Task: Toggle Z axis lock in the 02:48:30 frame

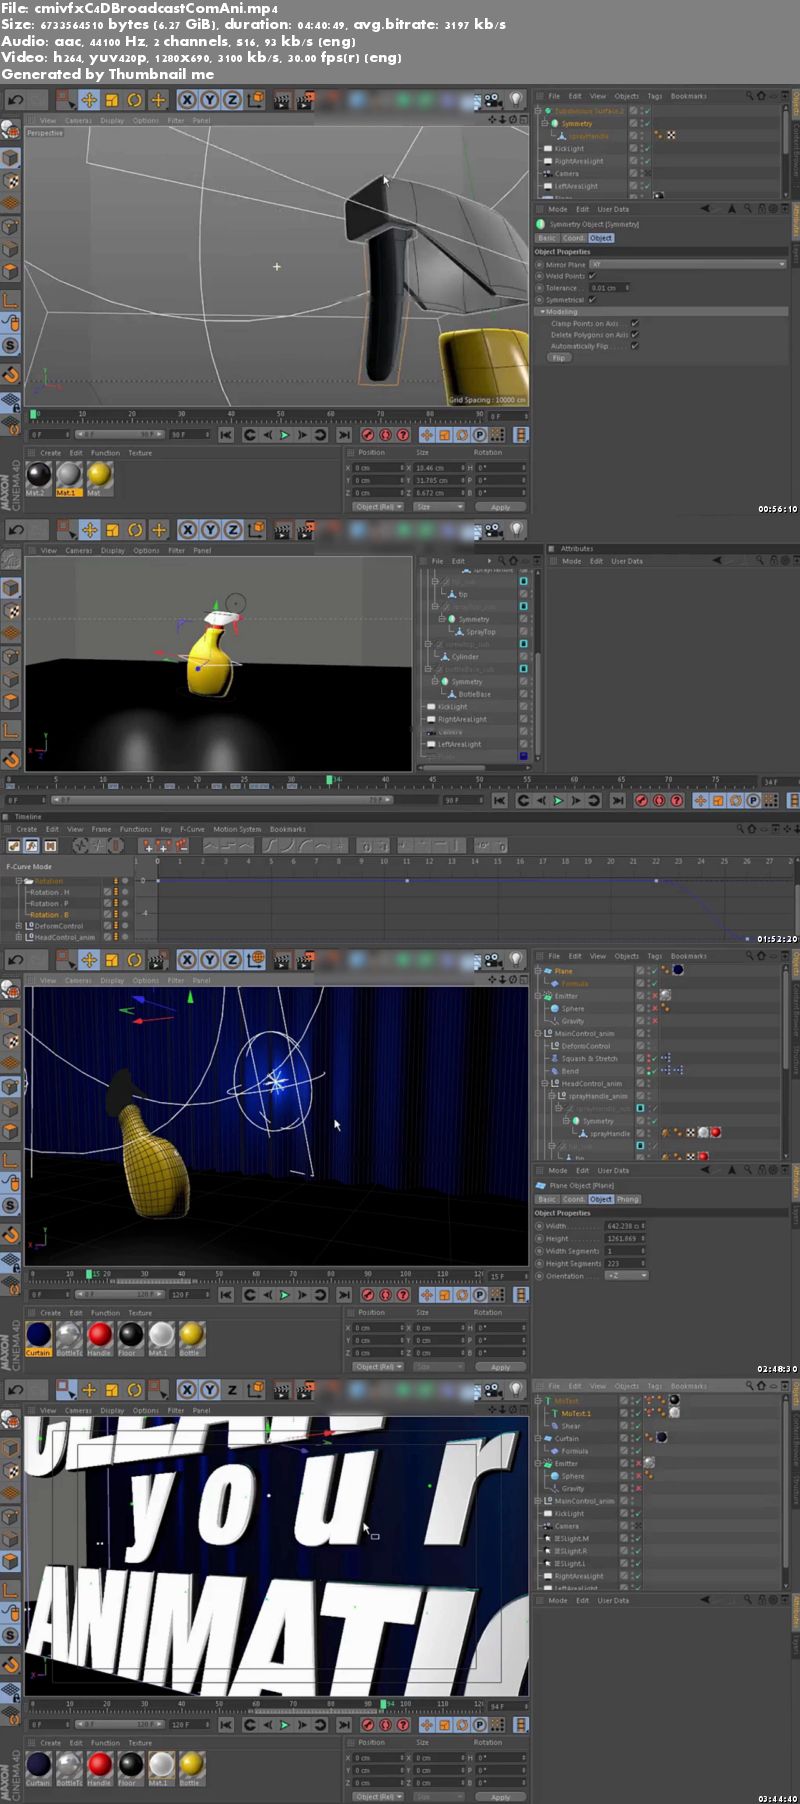Action: pyautogui.click(x=232, y=960)
